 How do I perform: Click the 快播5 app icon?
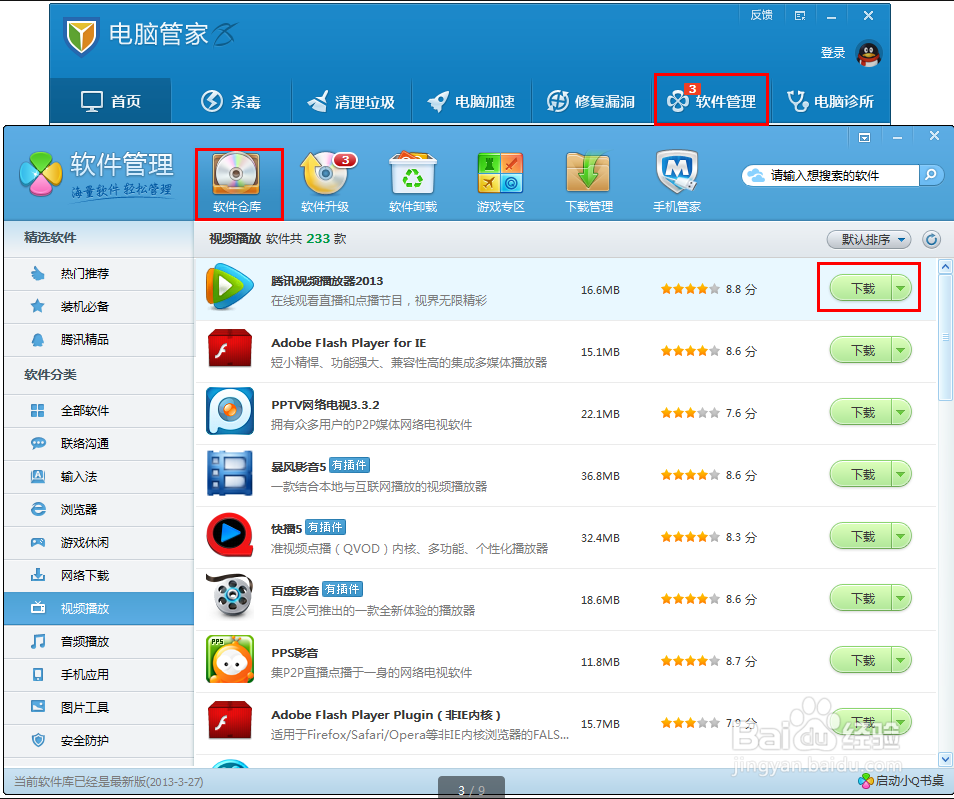[229, 536]
